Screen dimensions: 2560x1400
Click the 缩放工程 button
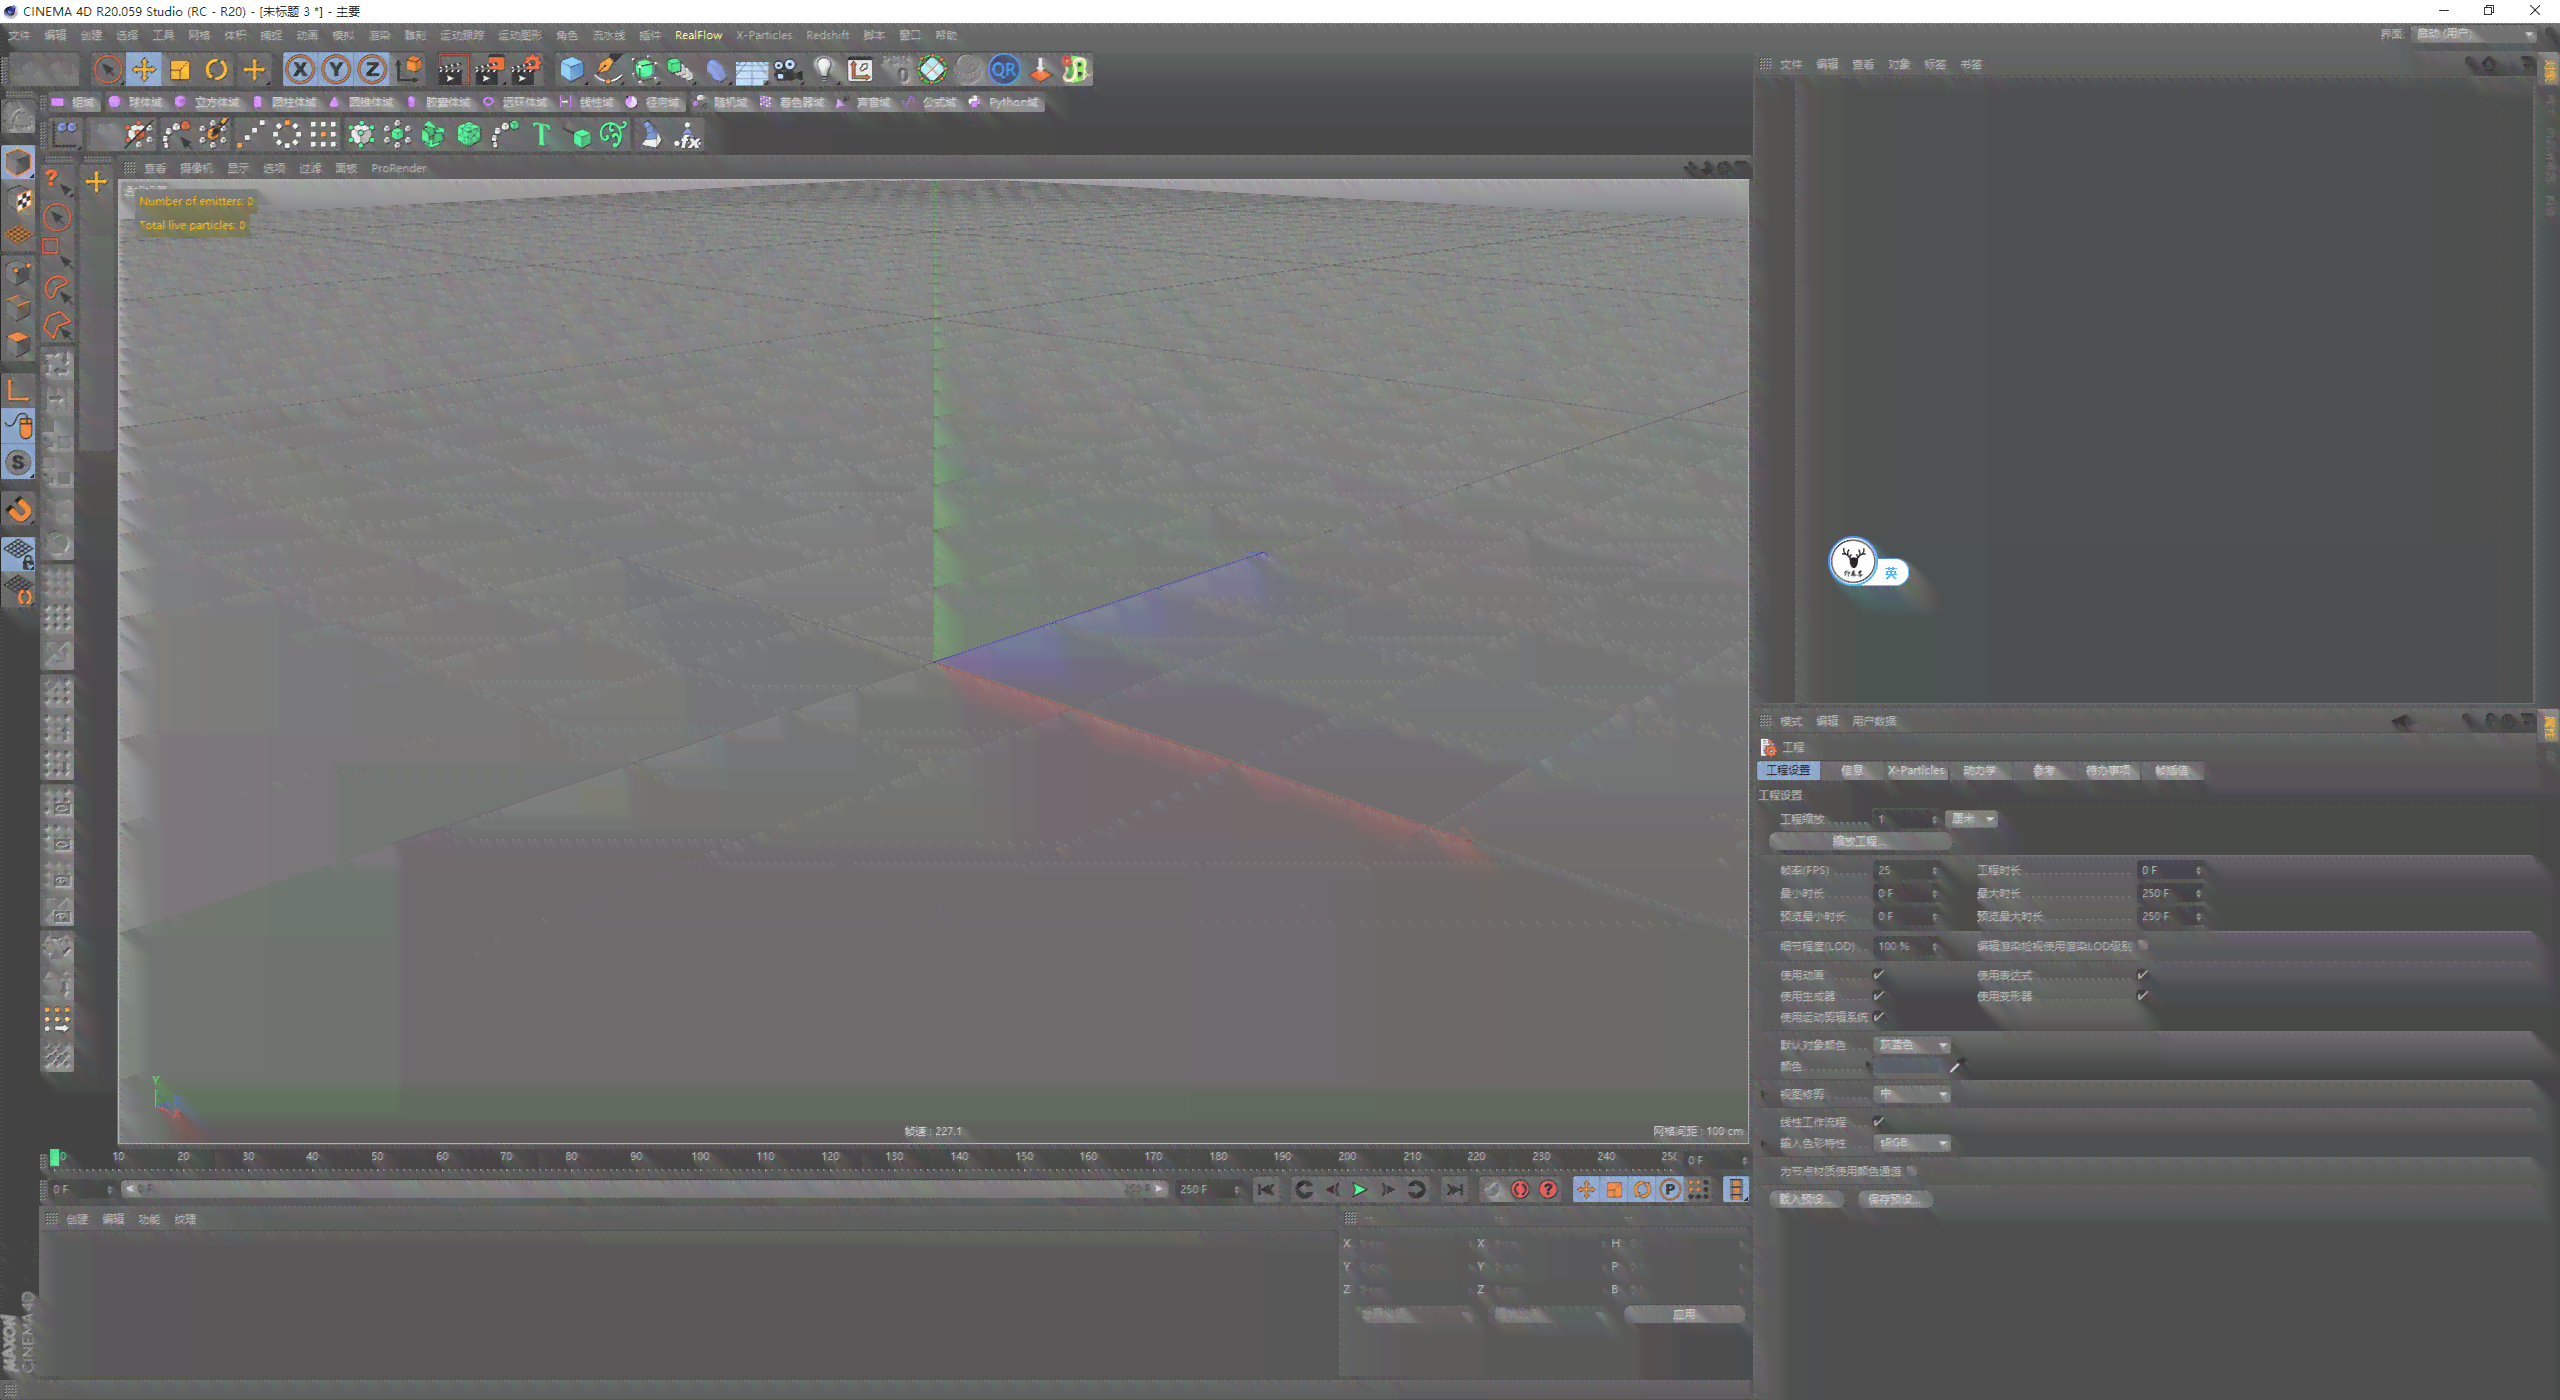(x=1858, y=842)
